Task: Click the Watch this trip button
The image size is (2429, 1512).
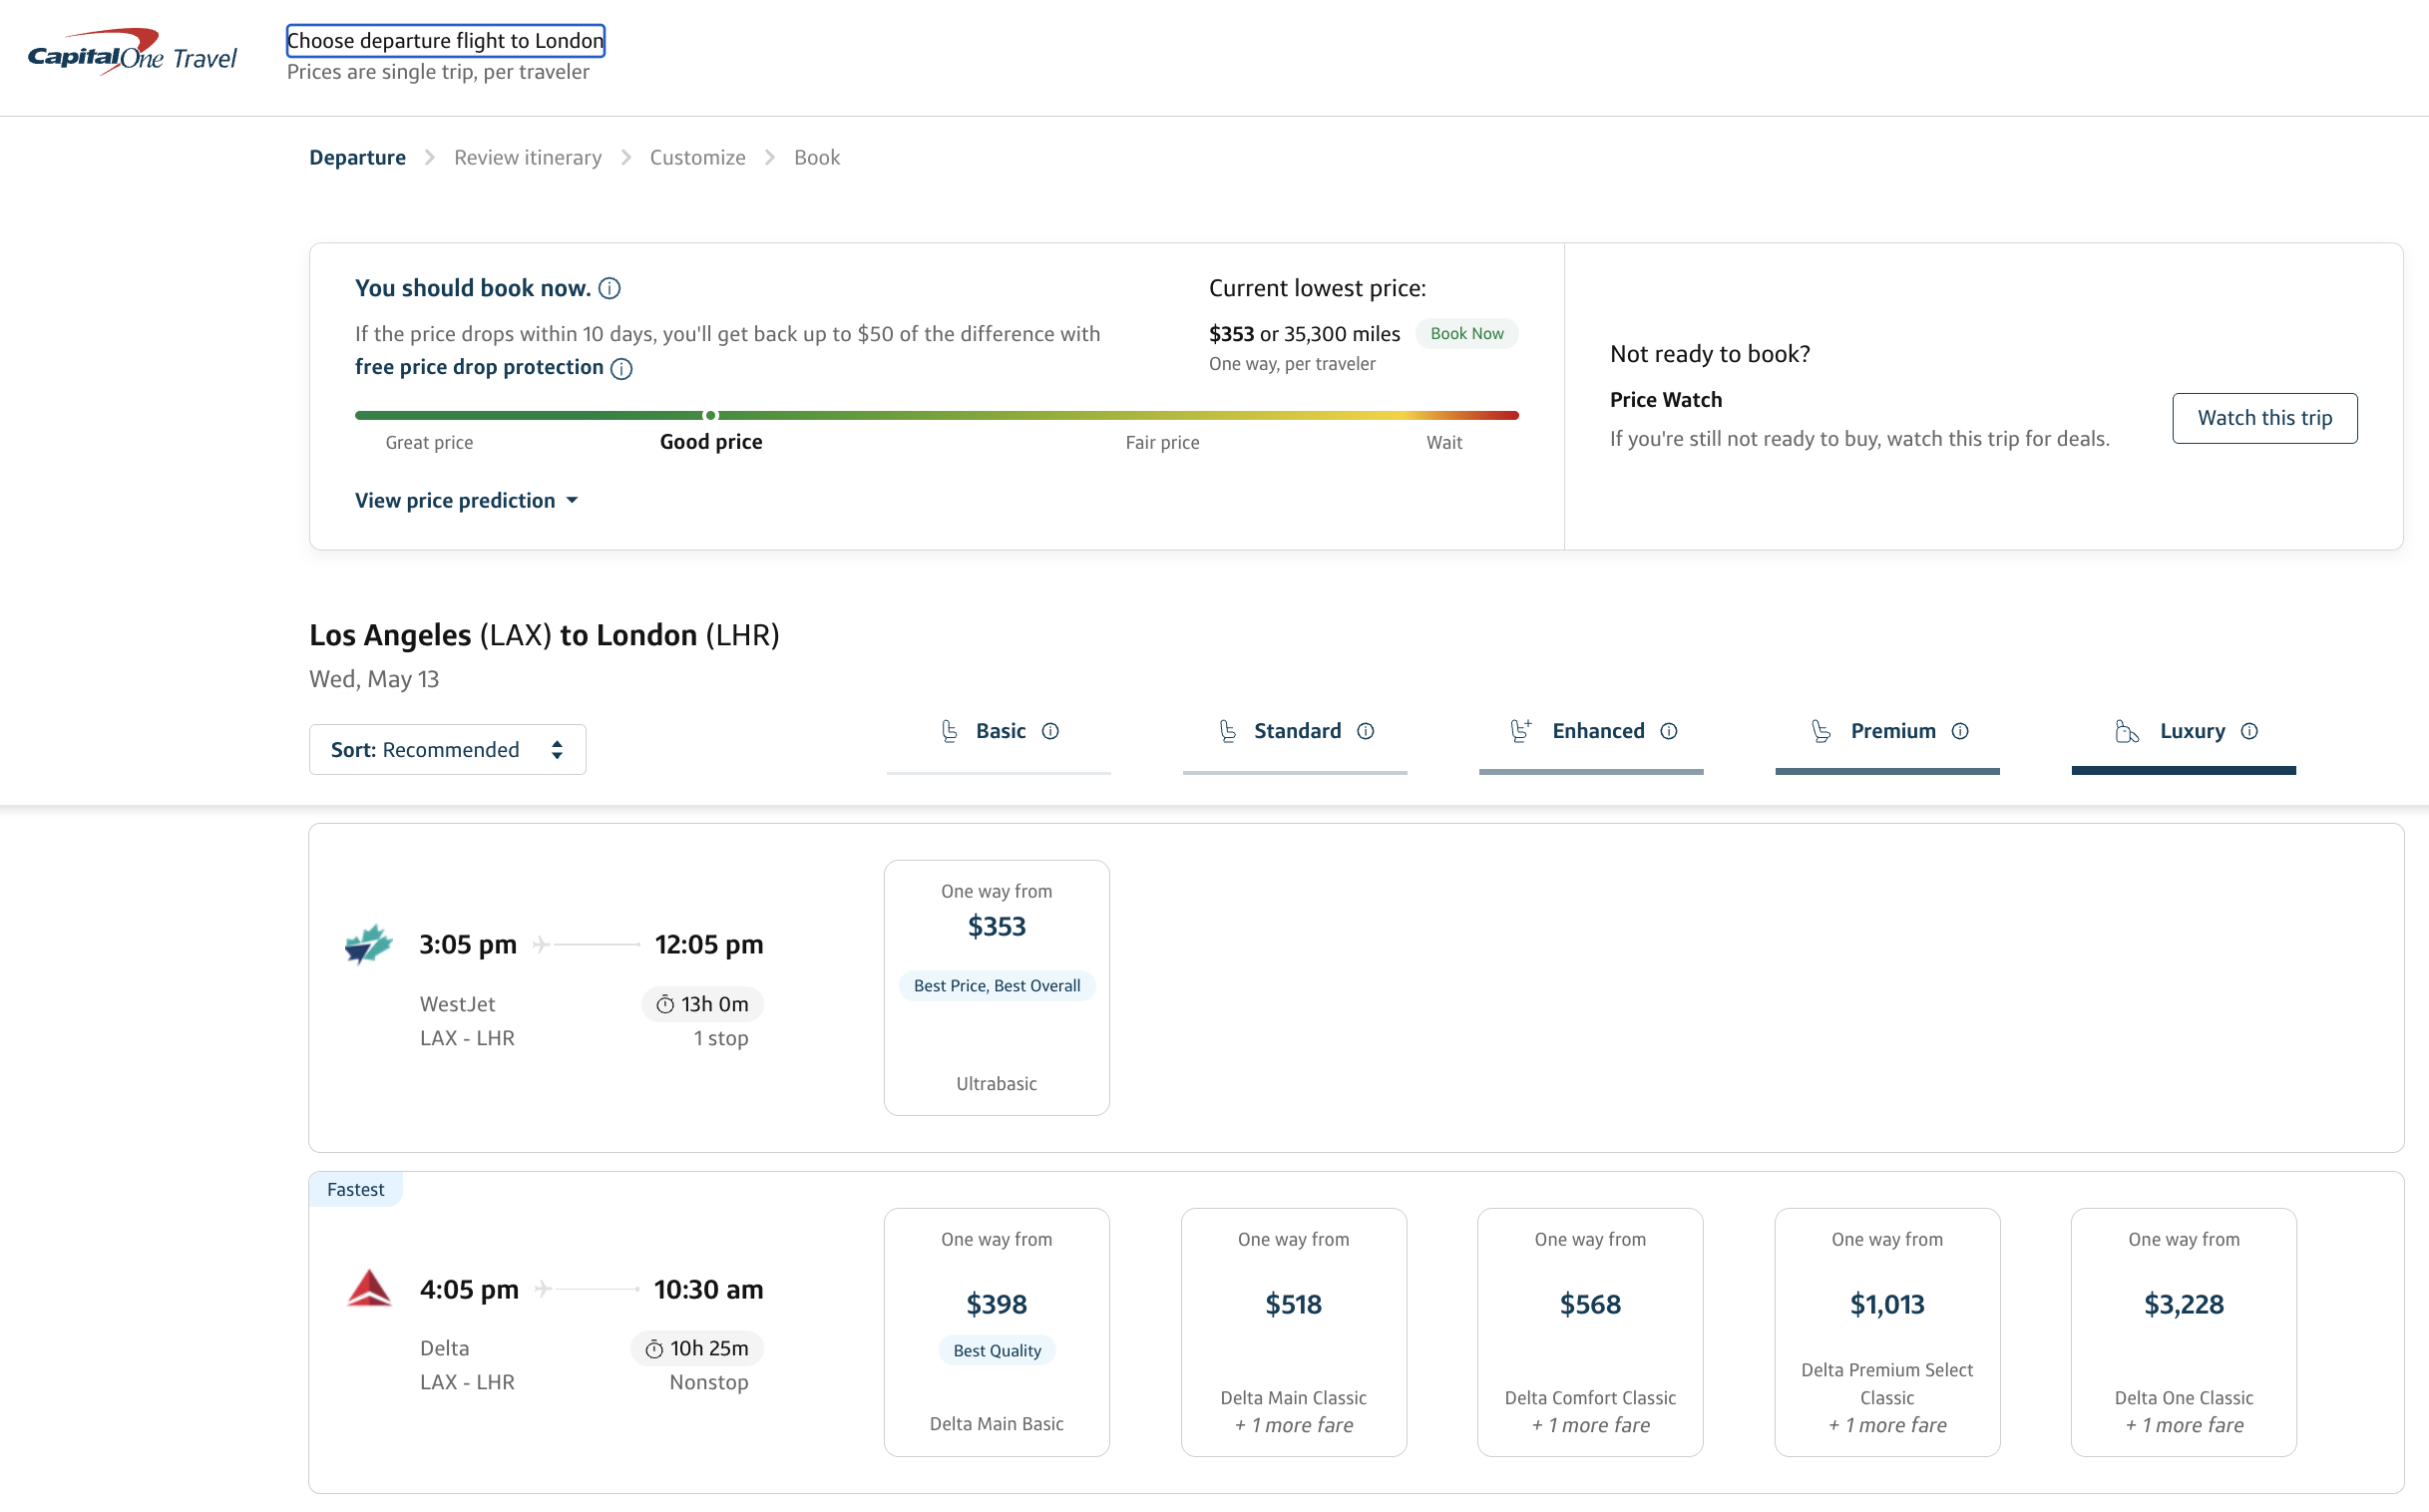Action: point(2264,418)
